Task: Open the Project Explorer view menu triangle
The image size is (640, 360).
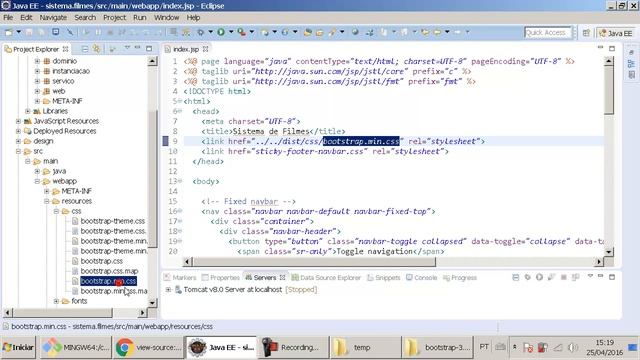Action: click(127, 48)
